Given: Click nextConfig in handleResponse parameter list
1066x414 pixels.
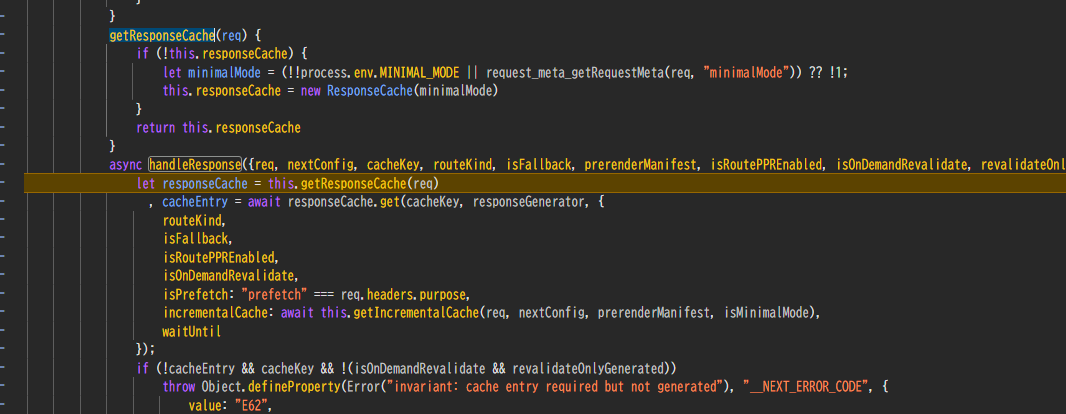Looking at the screenshot, I should click(x=320, y=164).
